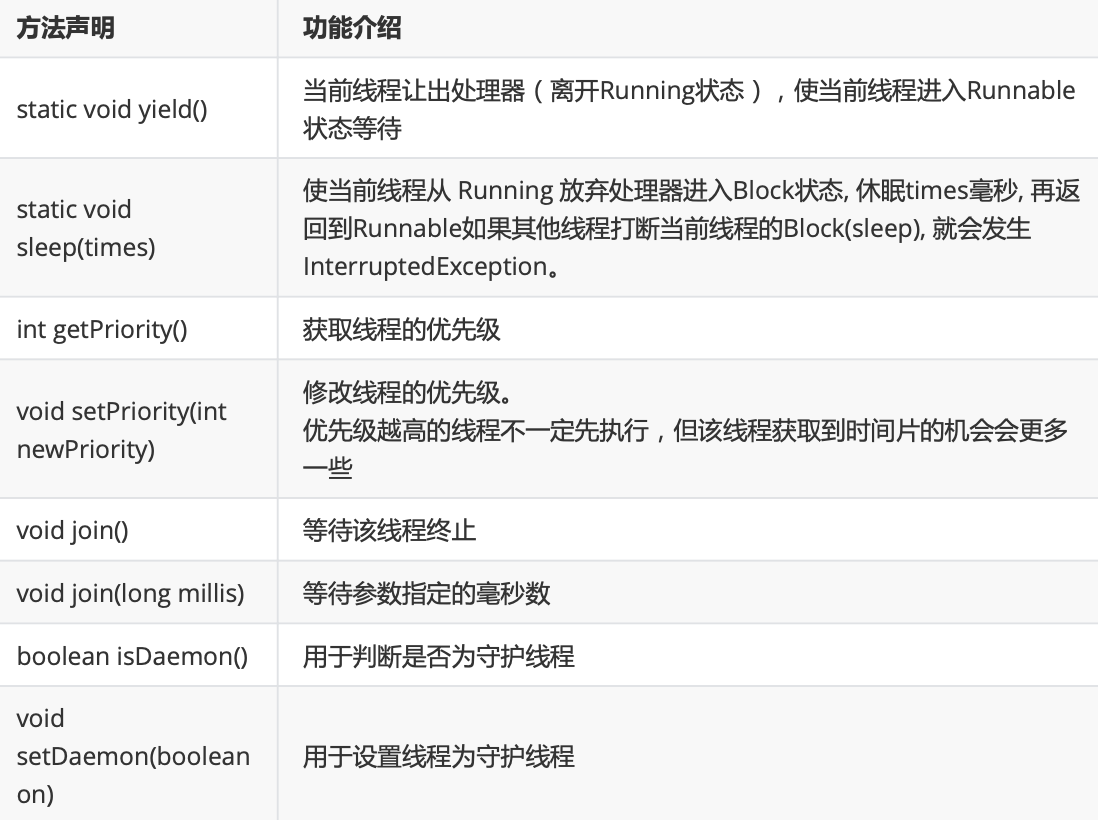Screen dimensions: 1098x820
Task: Click the 优先级越高的线程不一定先执行 sentence
Action: coord(476,430)
